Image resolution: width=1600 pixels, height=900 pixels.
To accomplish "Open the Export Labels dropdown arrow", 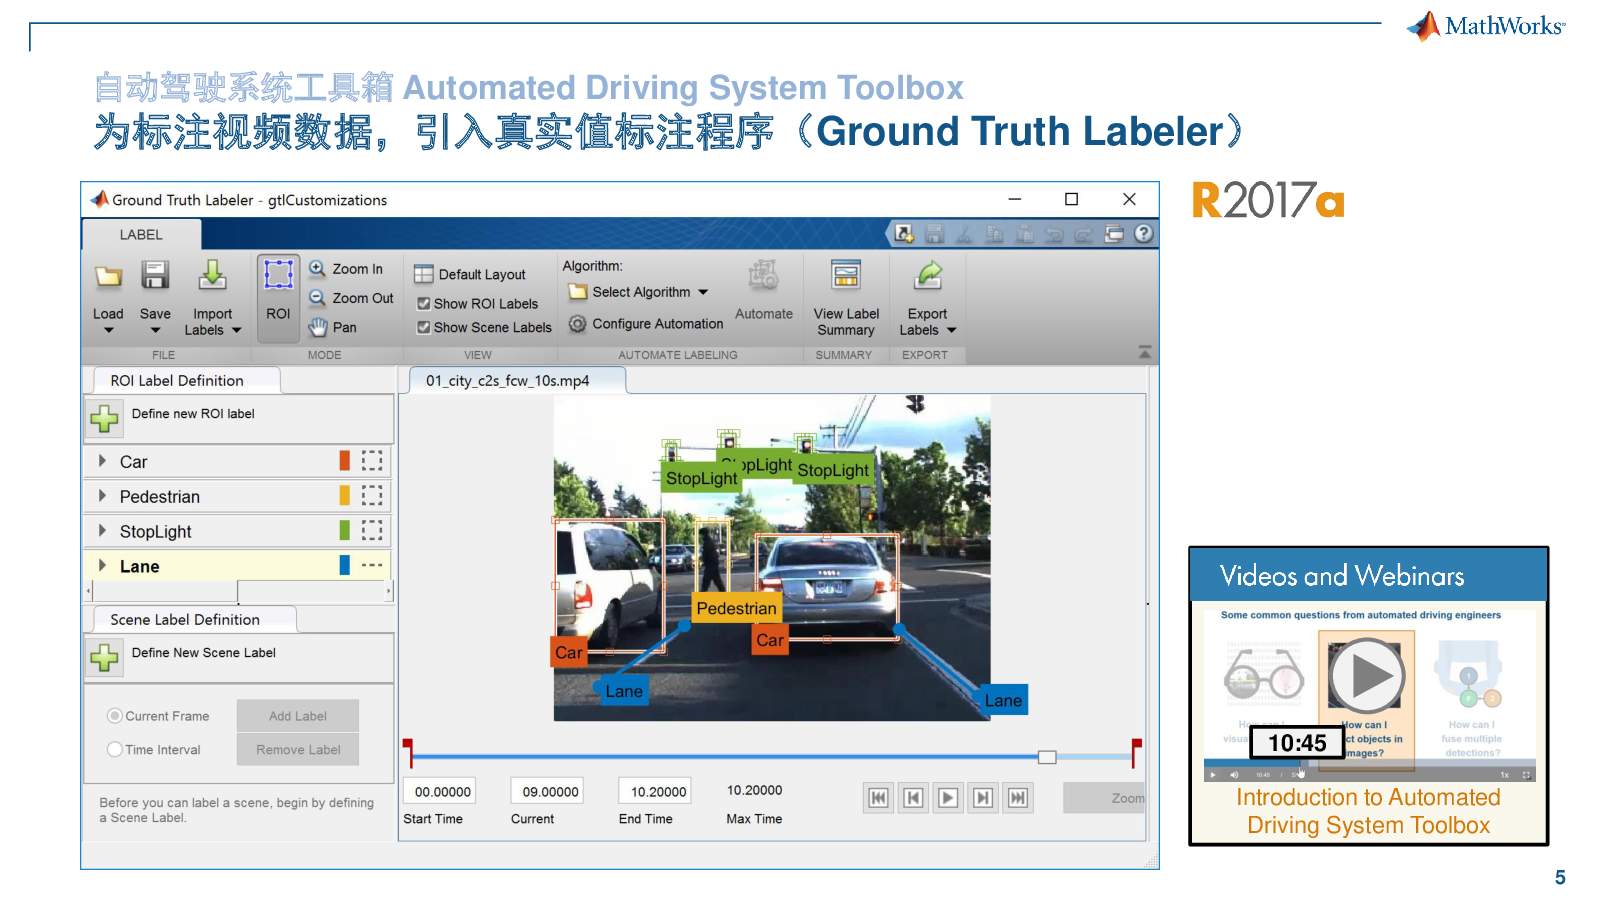I will pos(952,330).
